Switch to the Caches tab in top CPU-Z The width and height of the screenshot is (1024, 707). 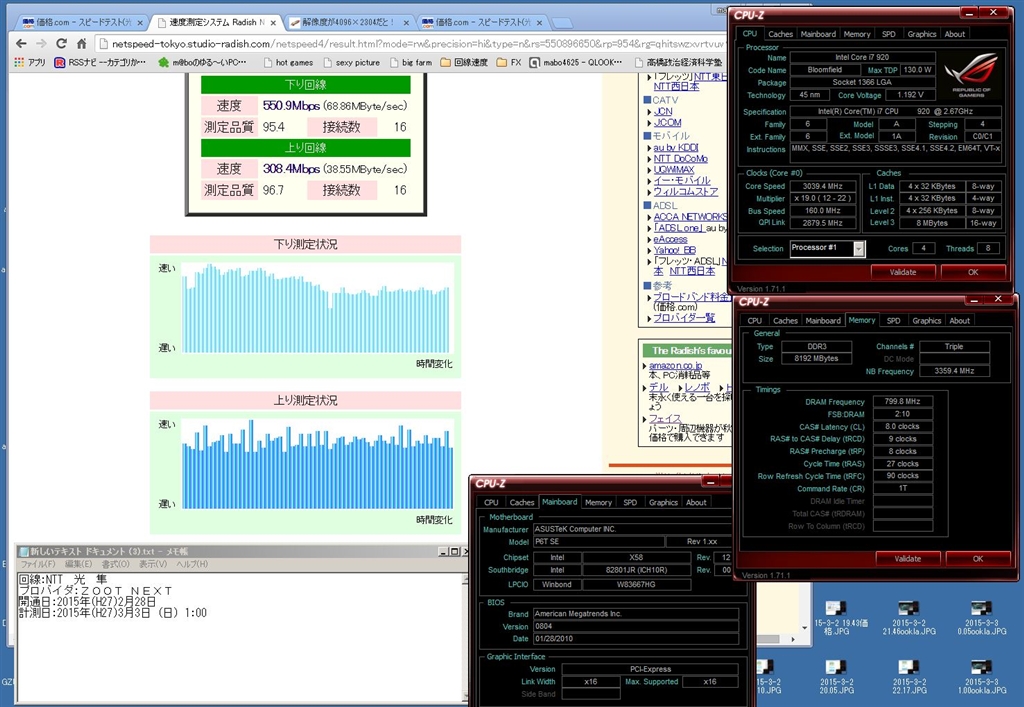[781, 34]
